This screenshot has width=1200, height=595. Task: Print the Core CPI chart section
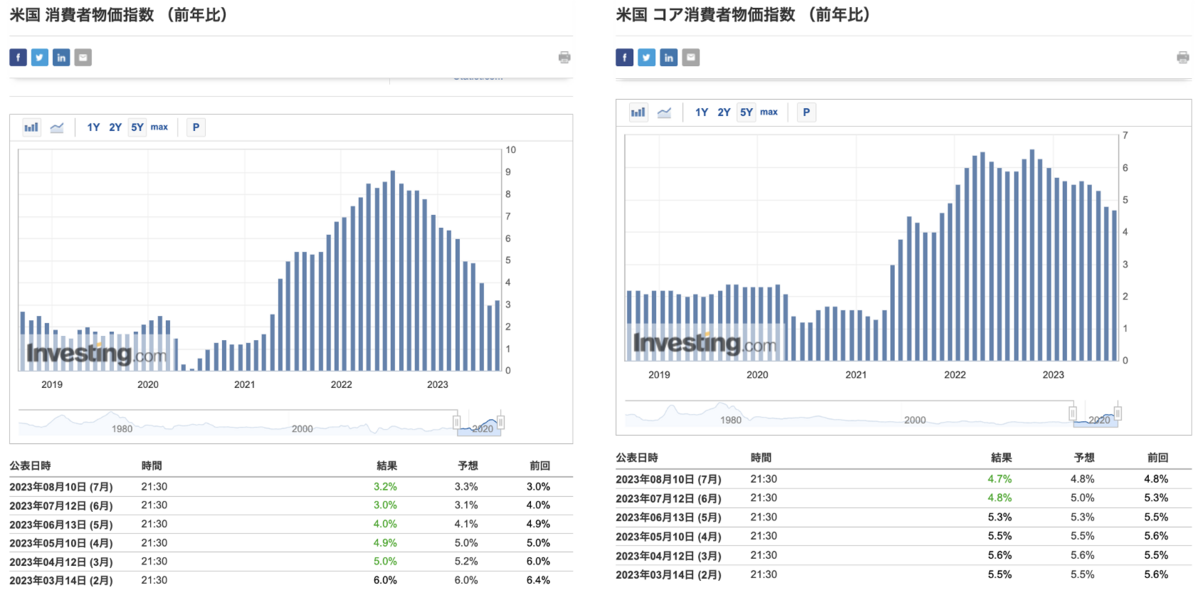(1183, 57)
